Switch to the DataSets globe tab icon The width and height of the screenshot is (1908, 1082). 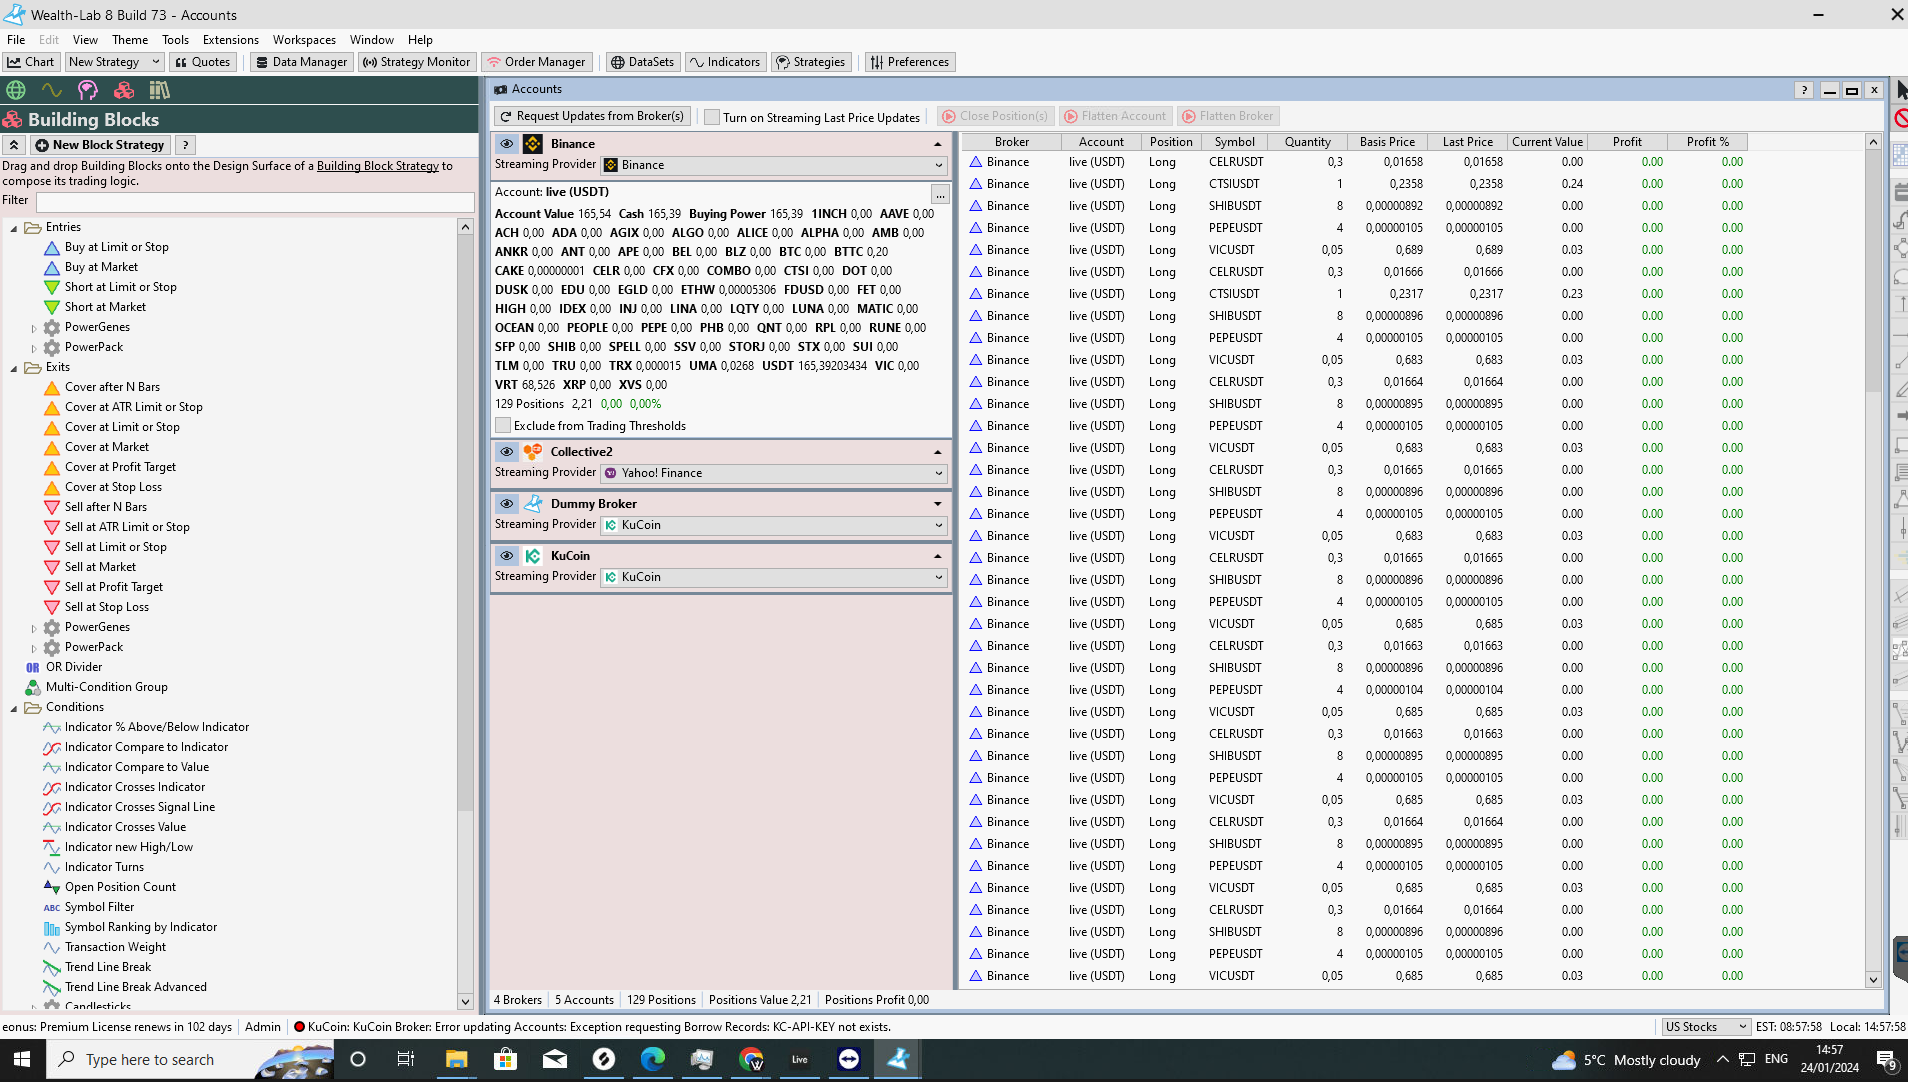pos(16,90)
